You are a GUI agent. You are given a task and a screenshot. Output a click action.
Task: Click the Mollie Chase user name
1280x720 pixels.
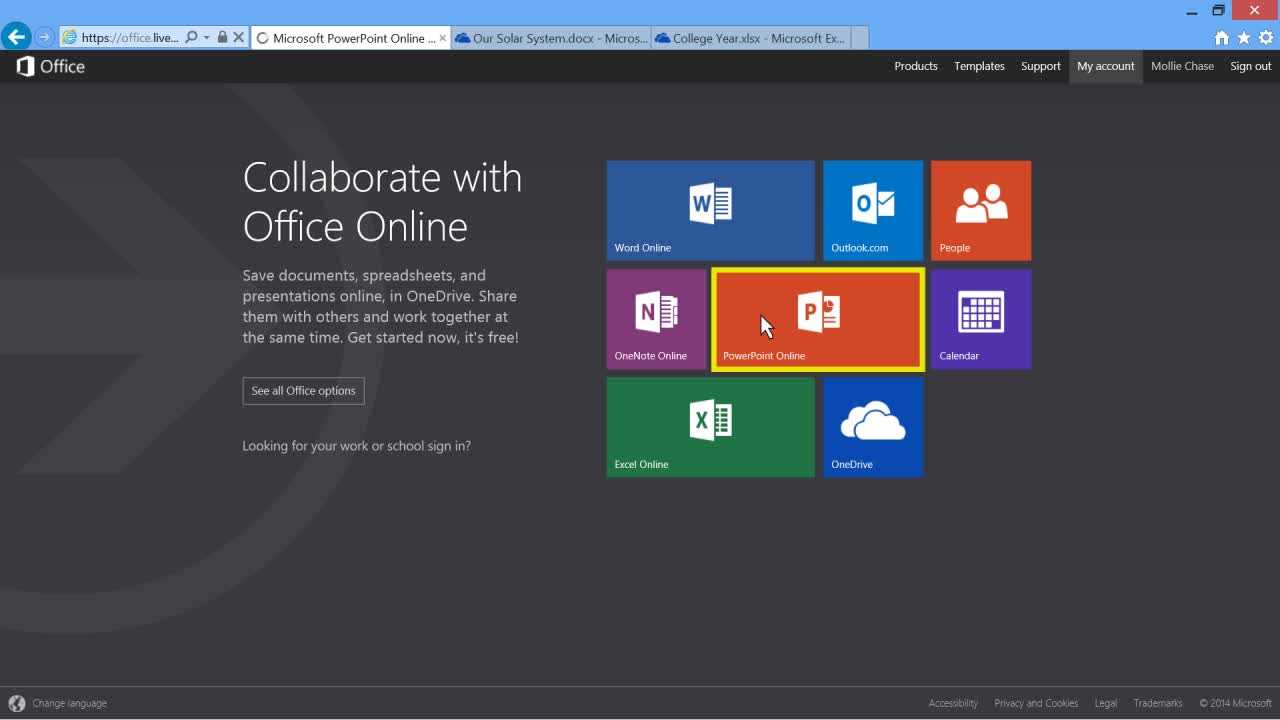pyautogui.click(x=1182, y=66)
